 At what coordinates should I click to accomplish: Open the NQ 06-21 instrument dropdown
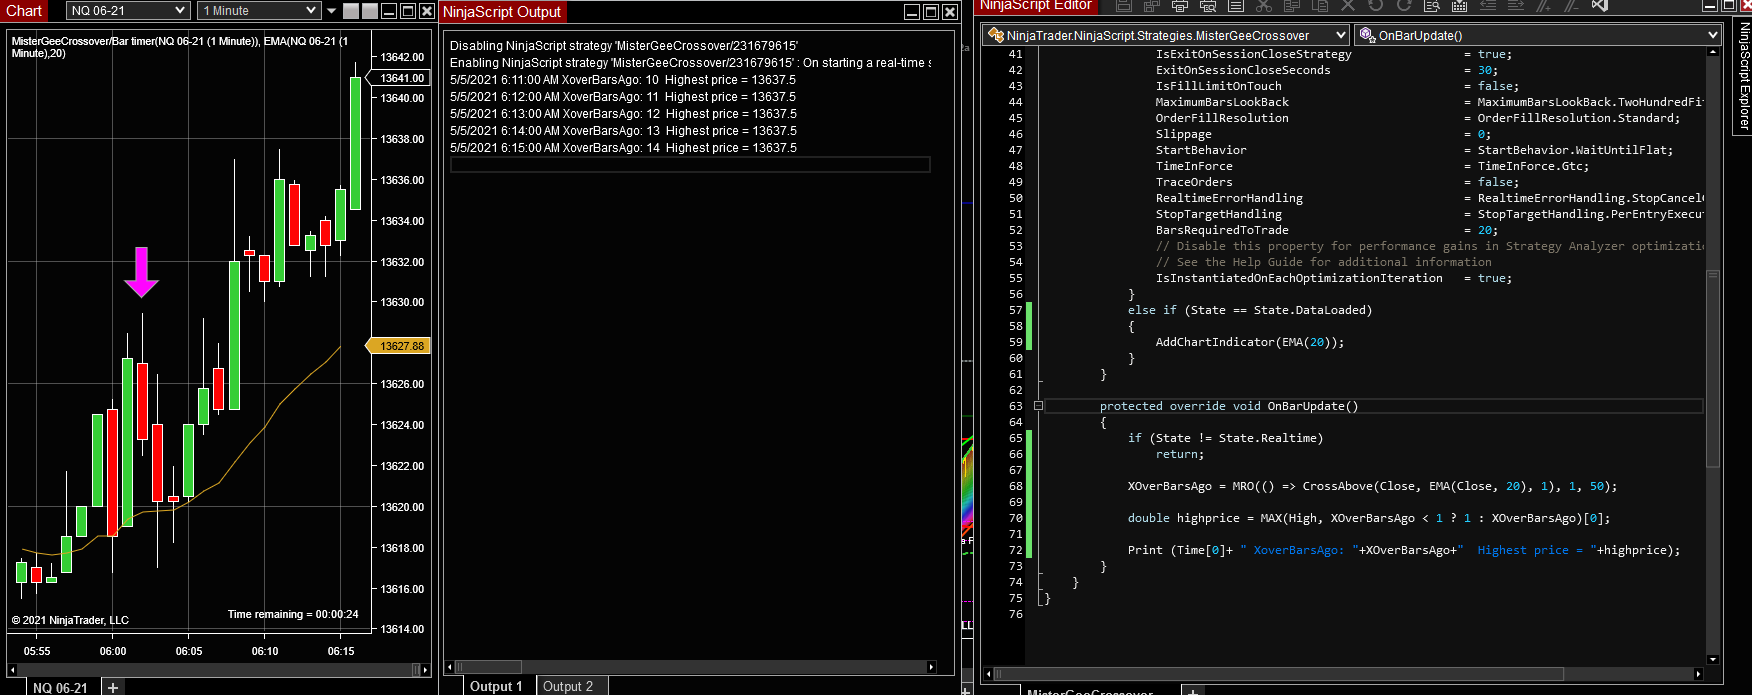point(128,10)
